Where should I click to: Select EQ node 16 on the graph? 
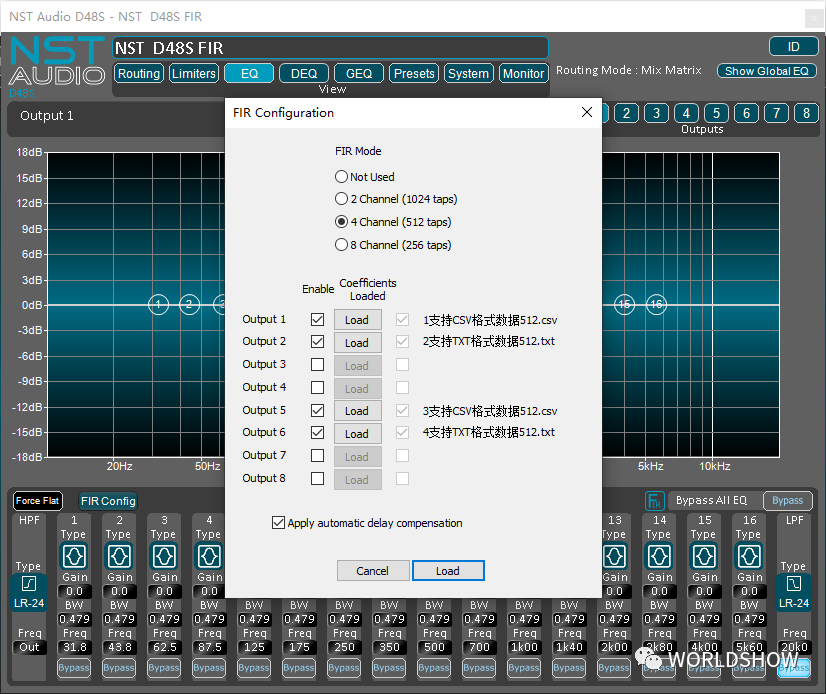[656, 304]
